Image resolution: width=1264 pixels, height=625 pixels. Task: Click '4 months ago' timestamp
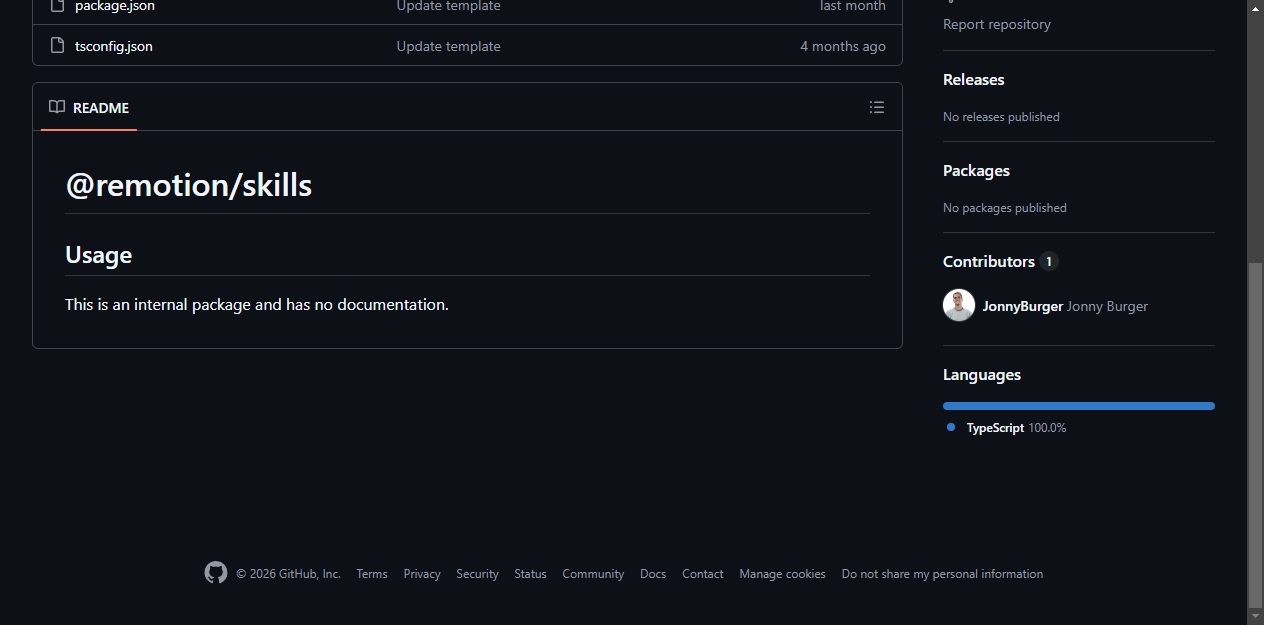[843, 46]
